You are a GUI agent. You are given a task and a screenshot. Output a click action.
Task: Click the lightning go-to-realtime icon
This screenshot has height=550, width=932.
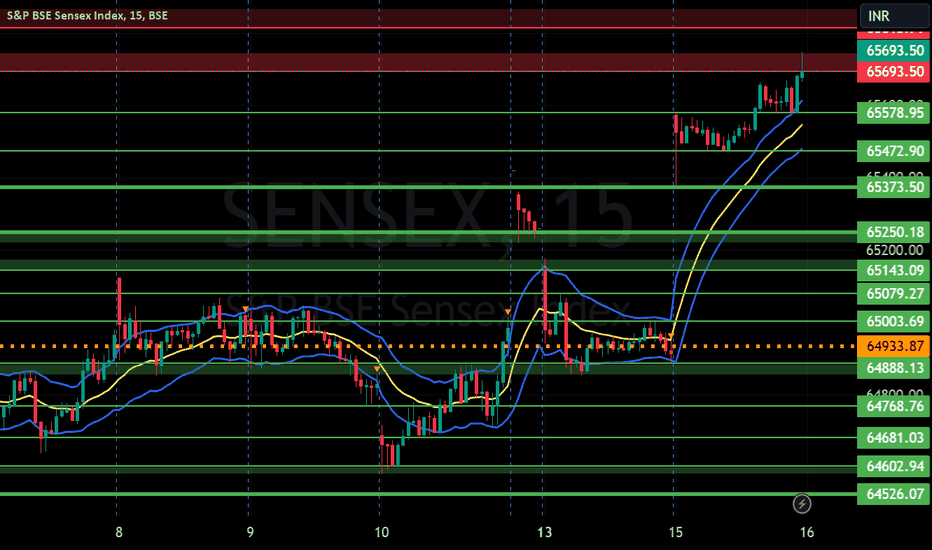[x=802, y=504]
